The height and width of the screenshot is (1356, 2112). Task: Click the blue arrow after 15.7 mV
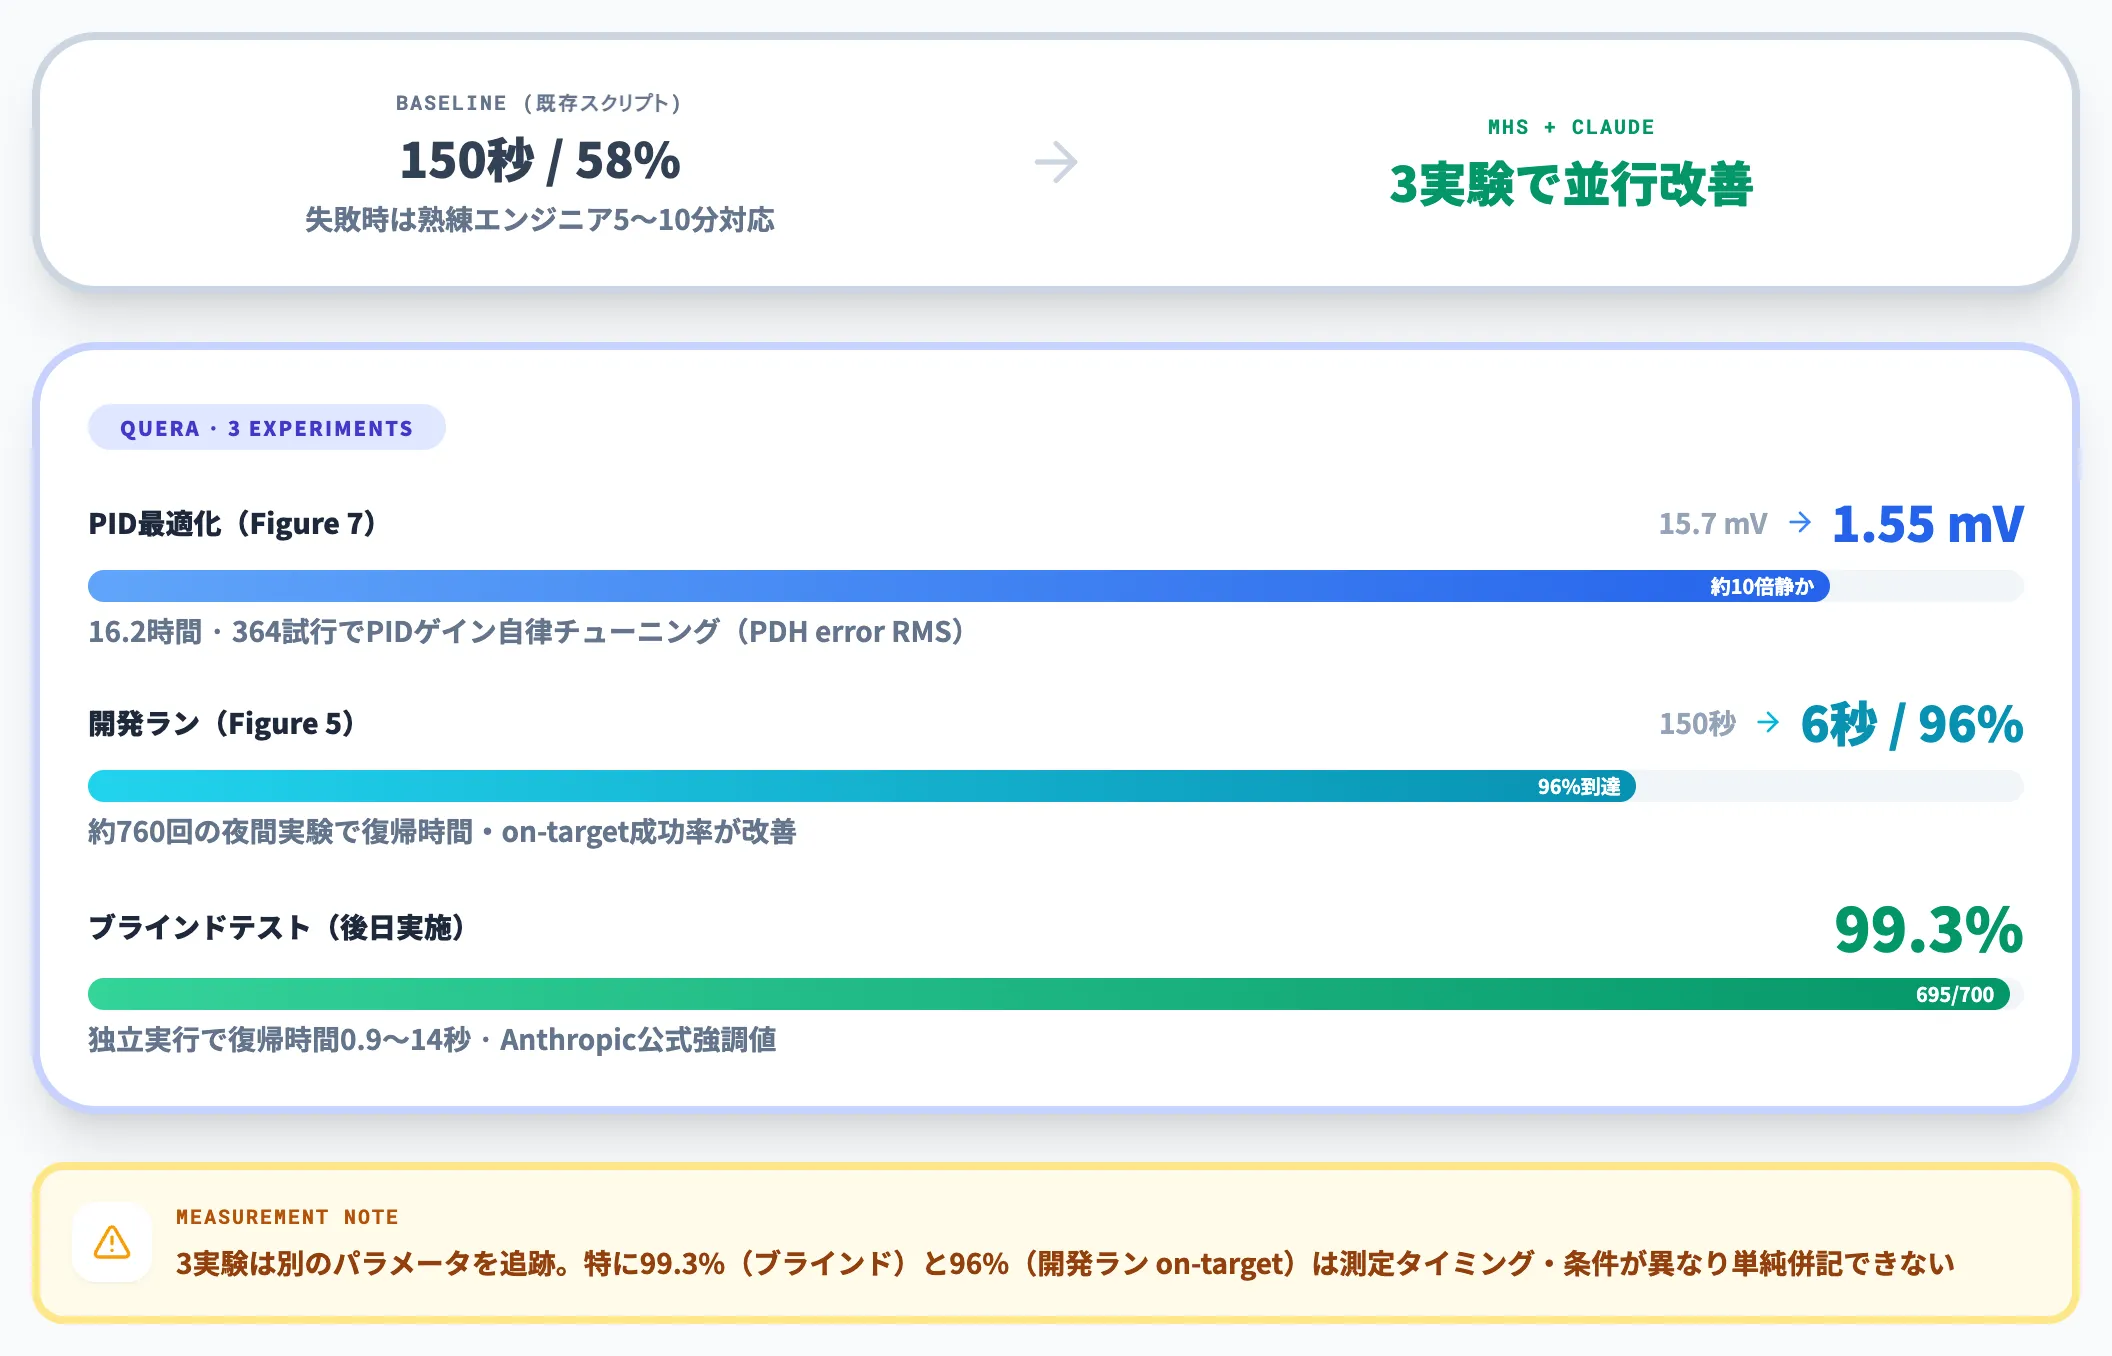(x=1800, y=522)
